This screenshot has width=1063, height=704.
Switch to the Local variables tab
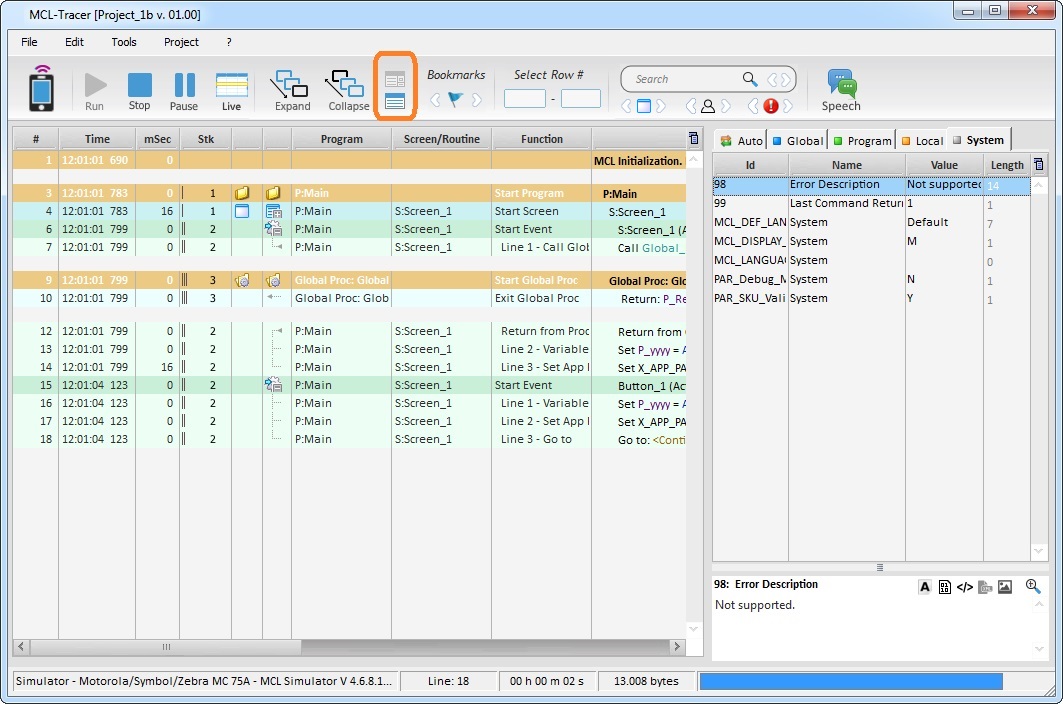pyautogui.click(x=922, y=140)
